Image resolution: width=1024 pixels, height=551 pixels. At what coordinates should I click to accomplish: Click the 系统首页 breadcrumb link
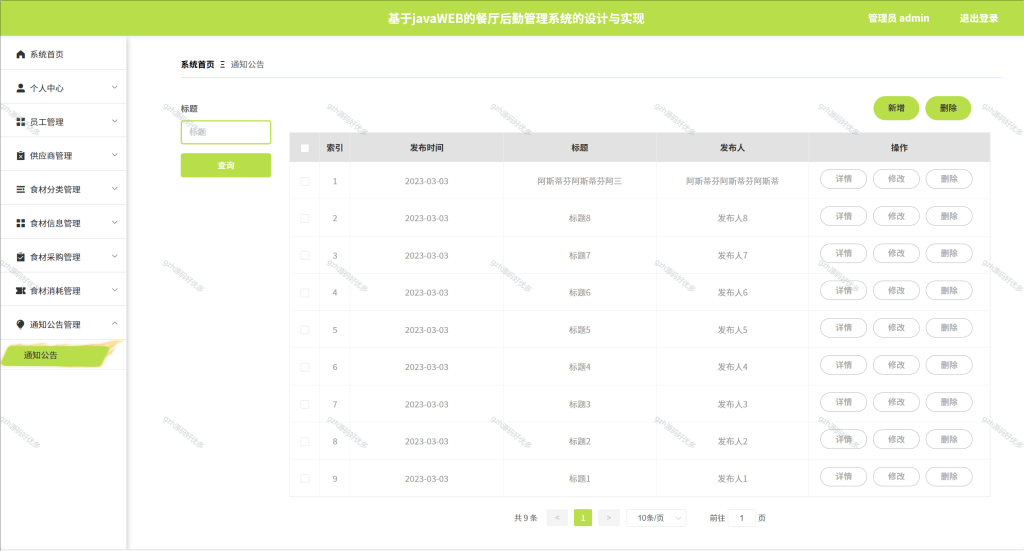coord(197,65)
